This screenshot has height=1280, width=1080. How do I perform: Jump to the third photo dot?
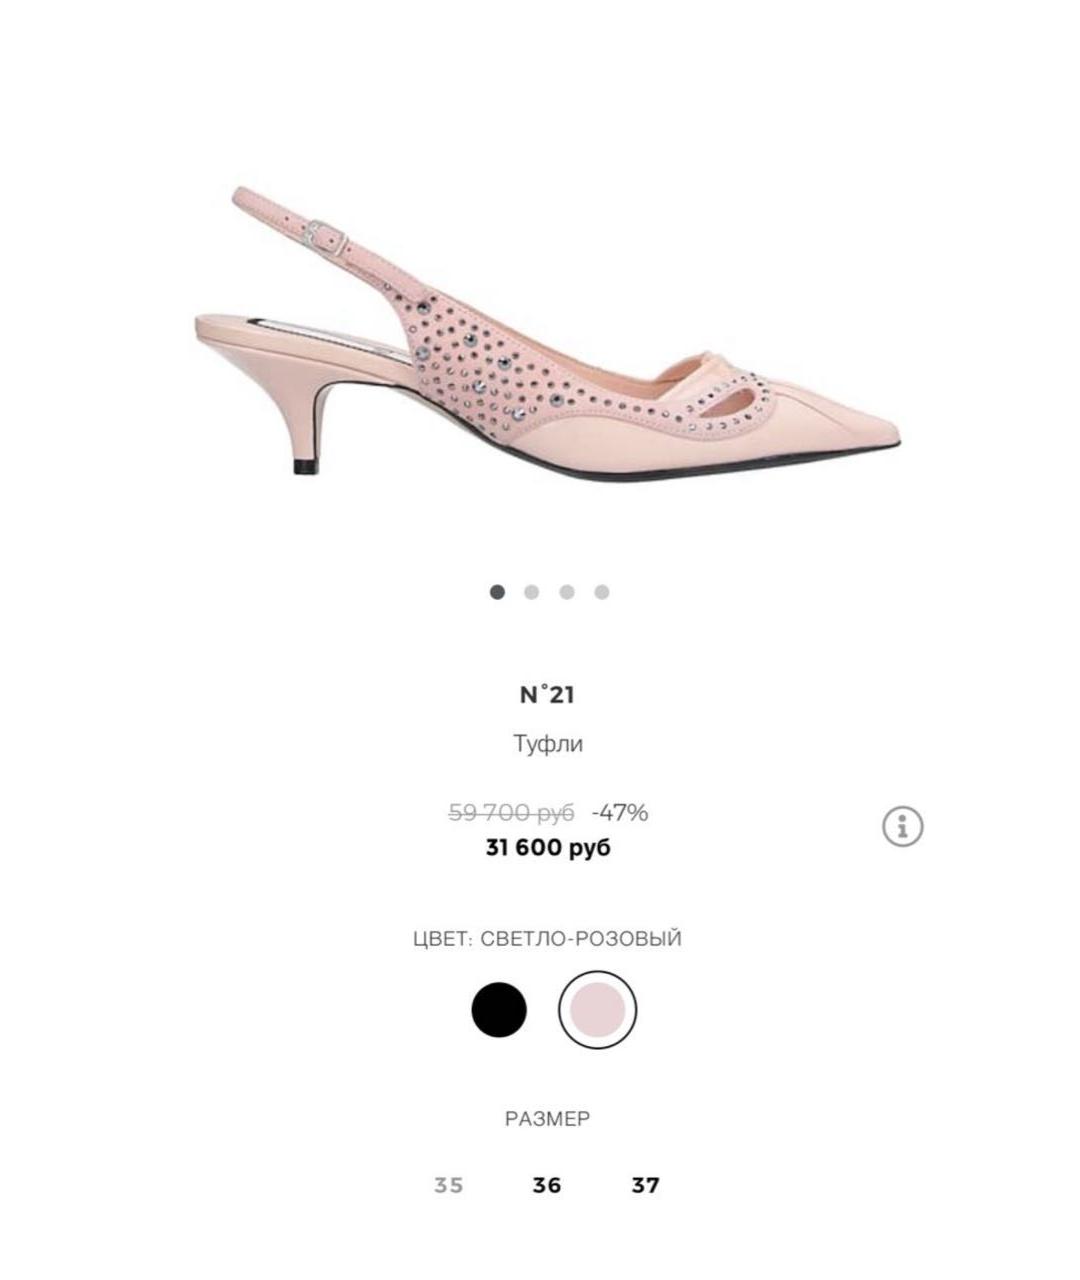pyautogui.click(x=566, y=592)
